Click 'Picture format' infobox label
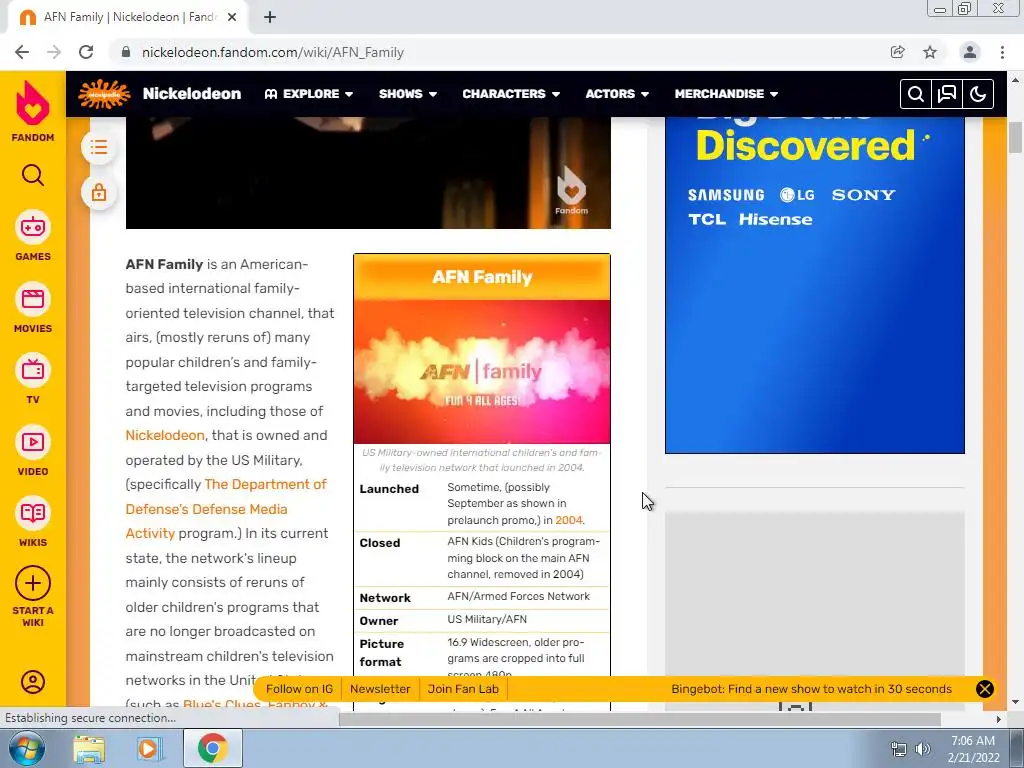The height and width of the screenshot is (768, 1024). click(x=382, y=652)
